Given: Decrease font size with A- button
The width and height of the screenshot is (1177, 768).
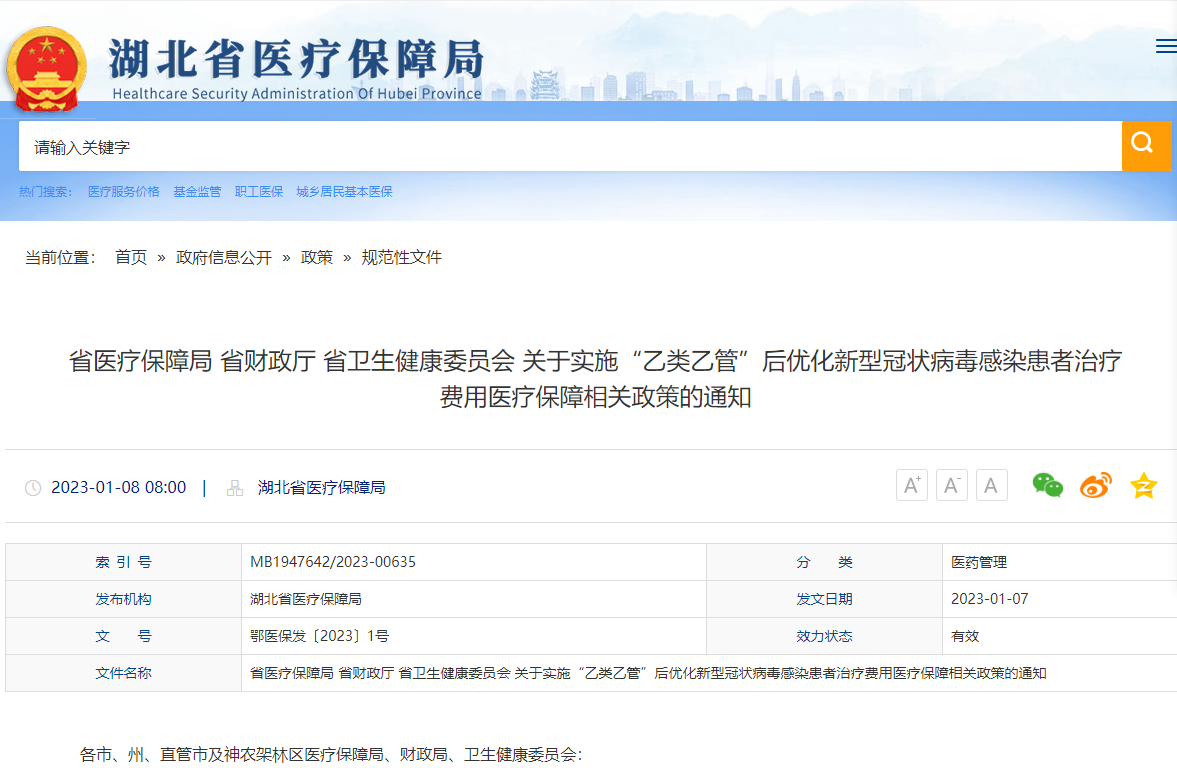Looking at the screenshot, I should point(951,486).
